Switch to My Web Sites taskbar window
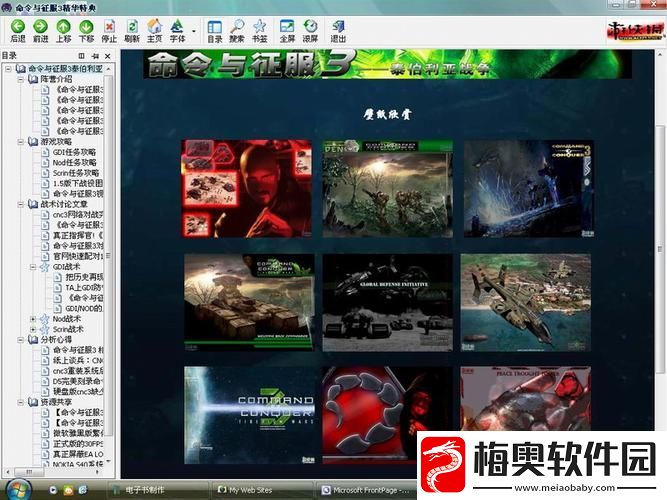The height and width of the screenshot is (500, 667). tap(262, 490)
